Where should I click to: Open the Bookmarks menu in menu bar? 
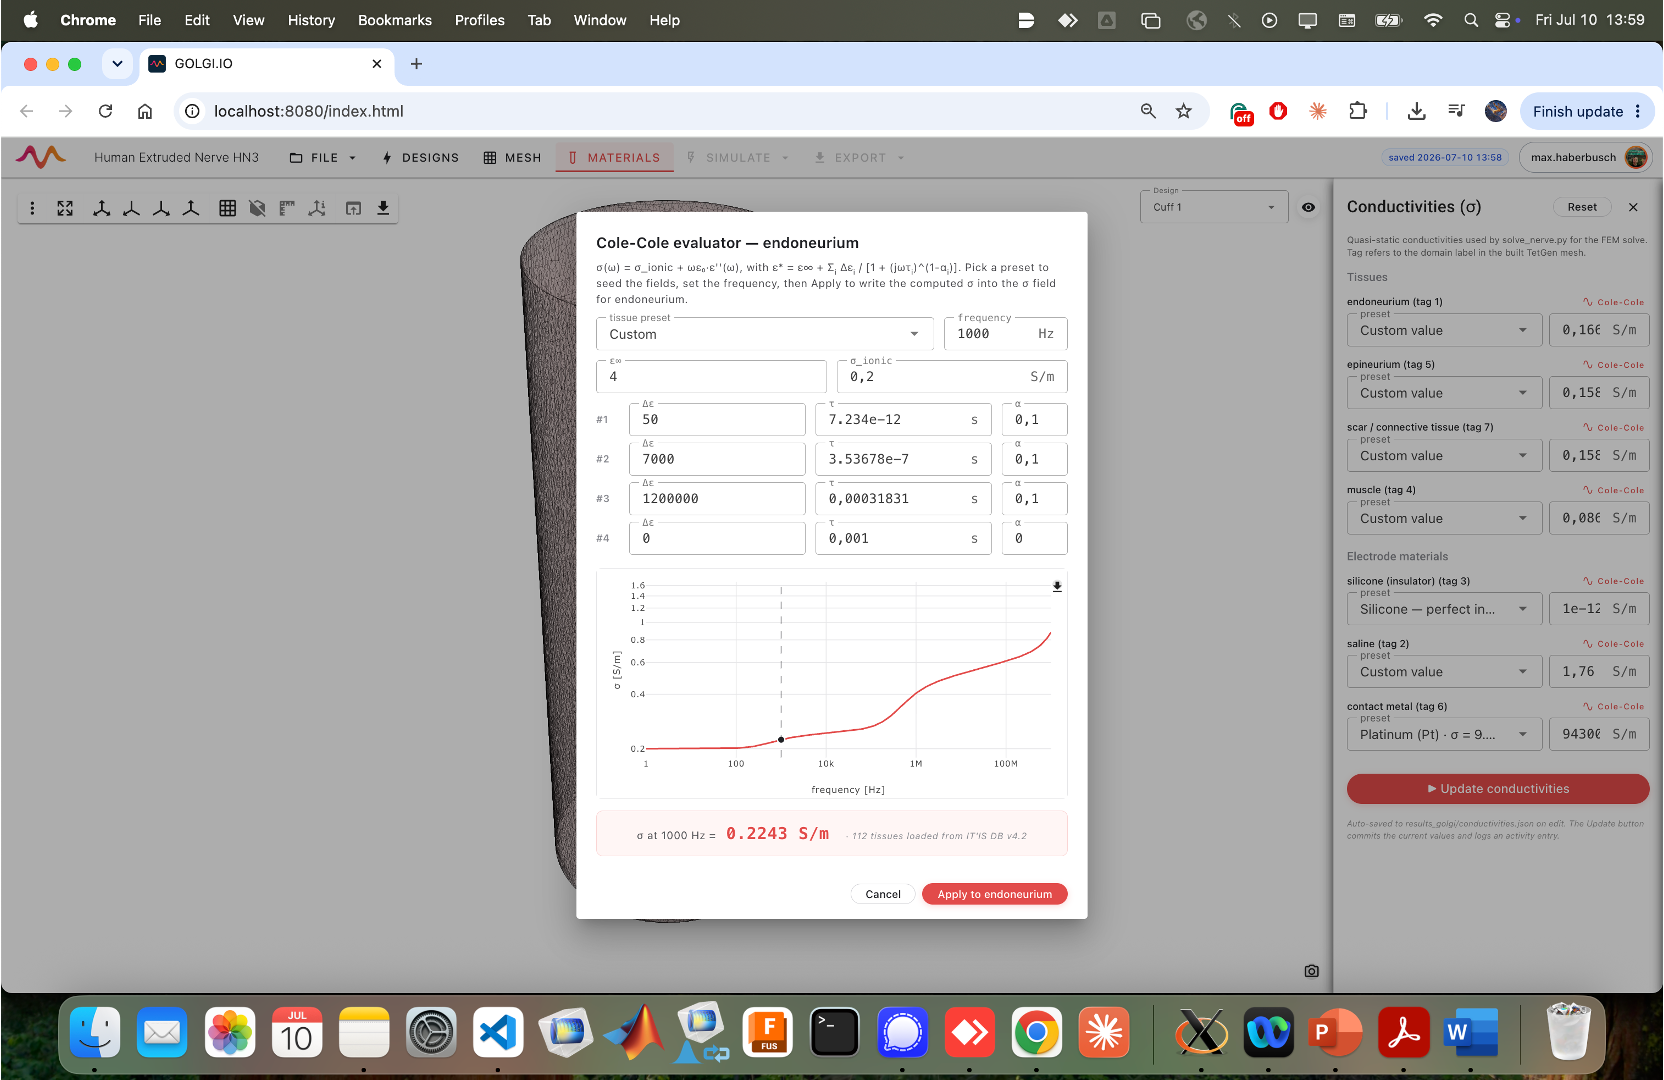(395, 20)
